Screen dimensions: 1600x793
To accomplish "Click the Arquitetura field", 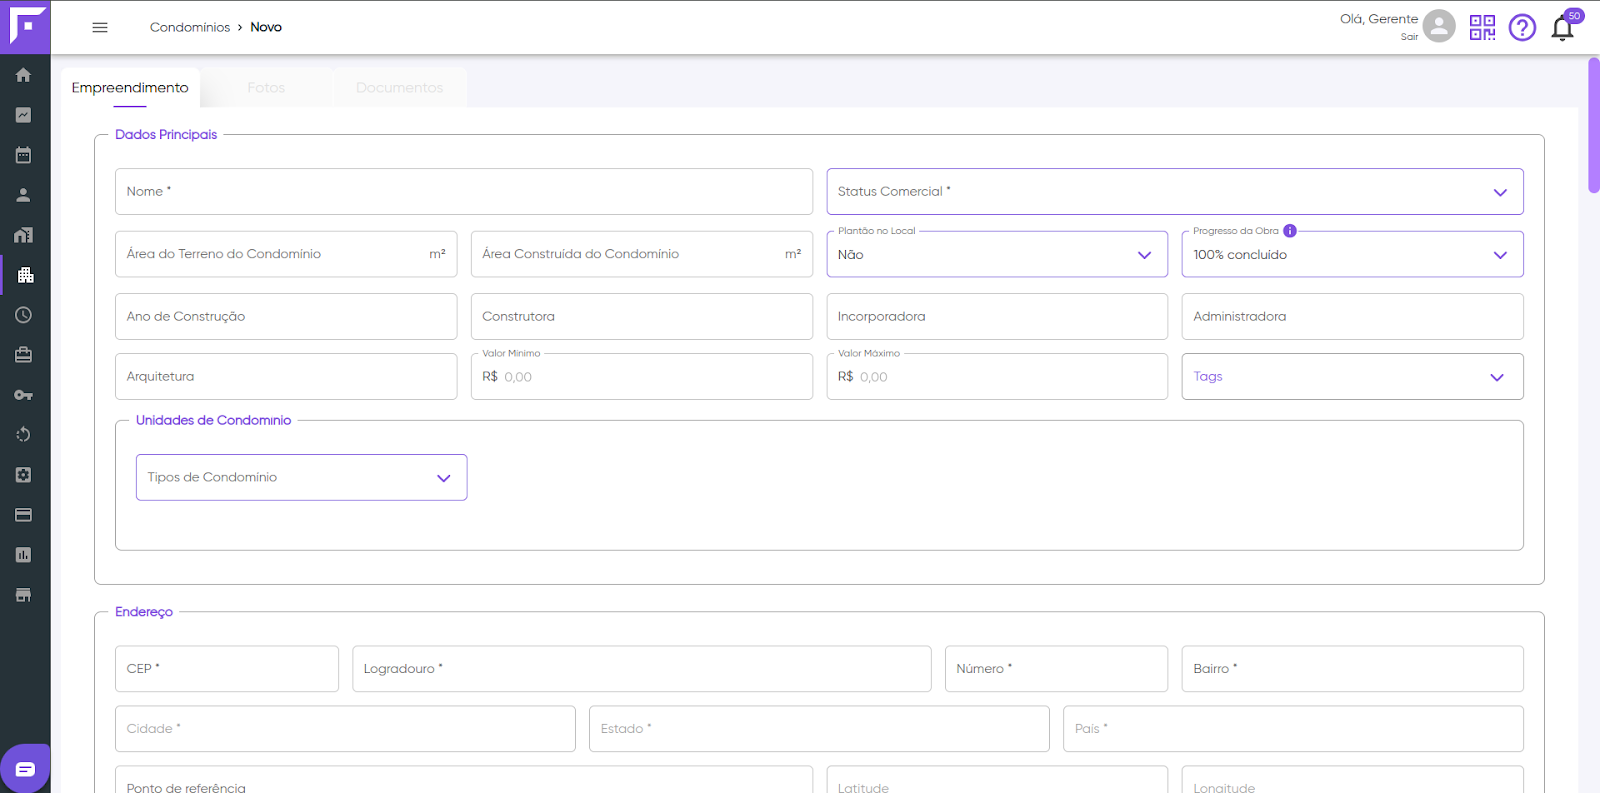I will (286, 376).
